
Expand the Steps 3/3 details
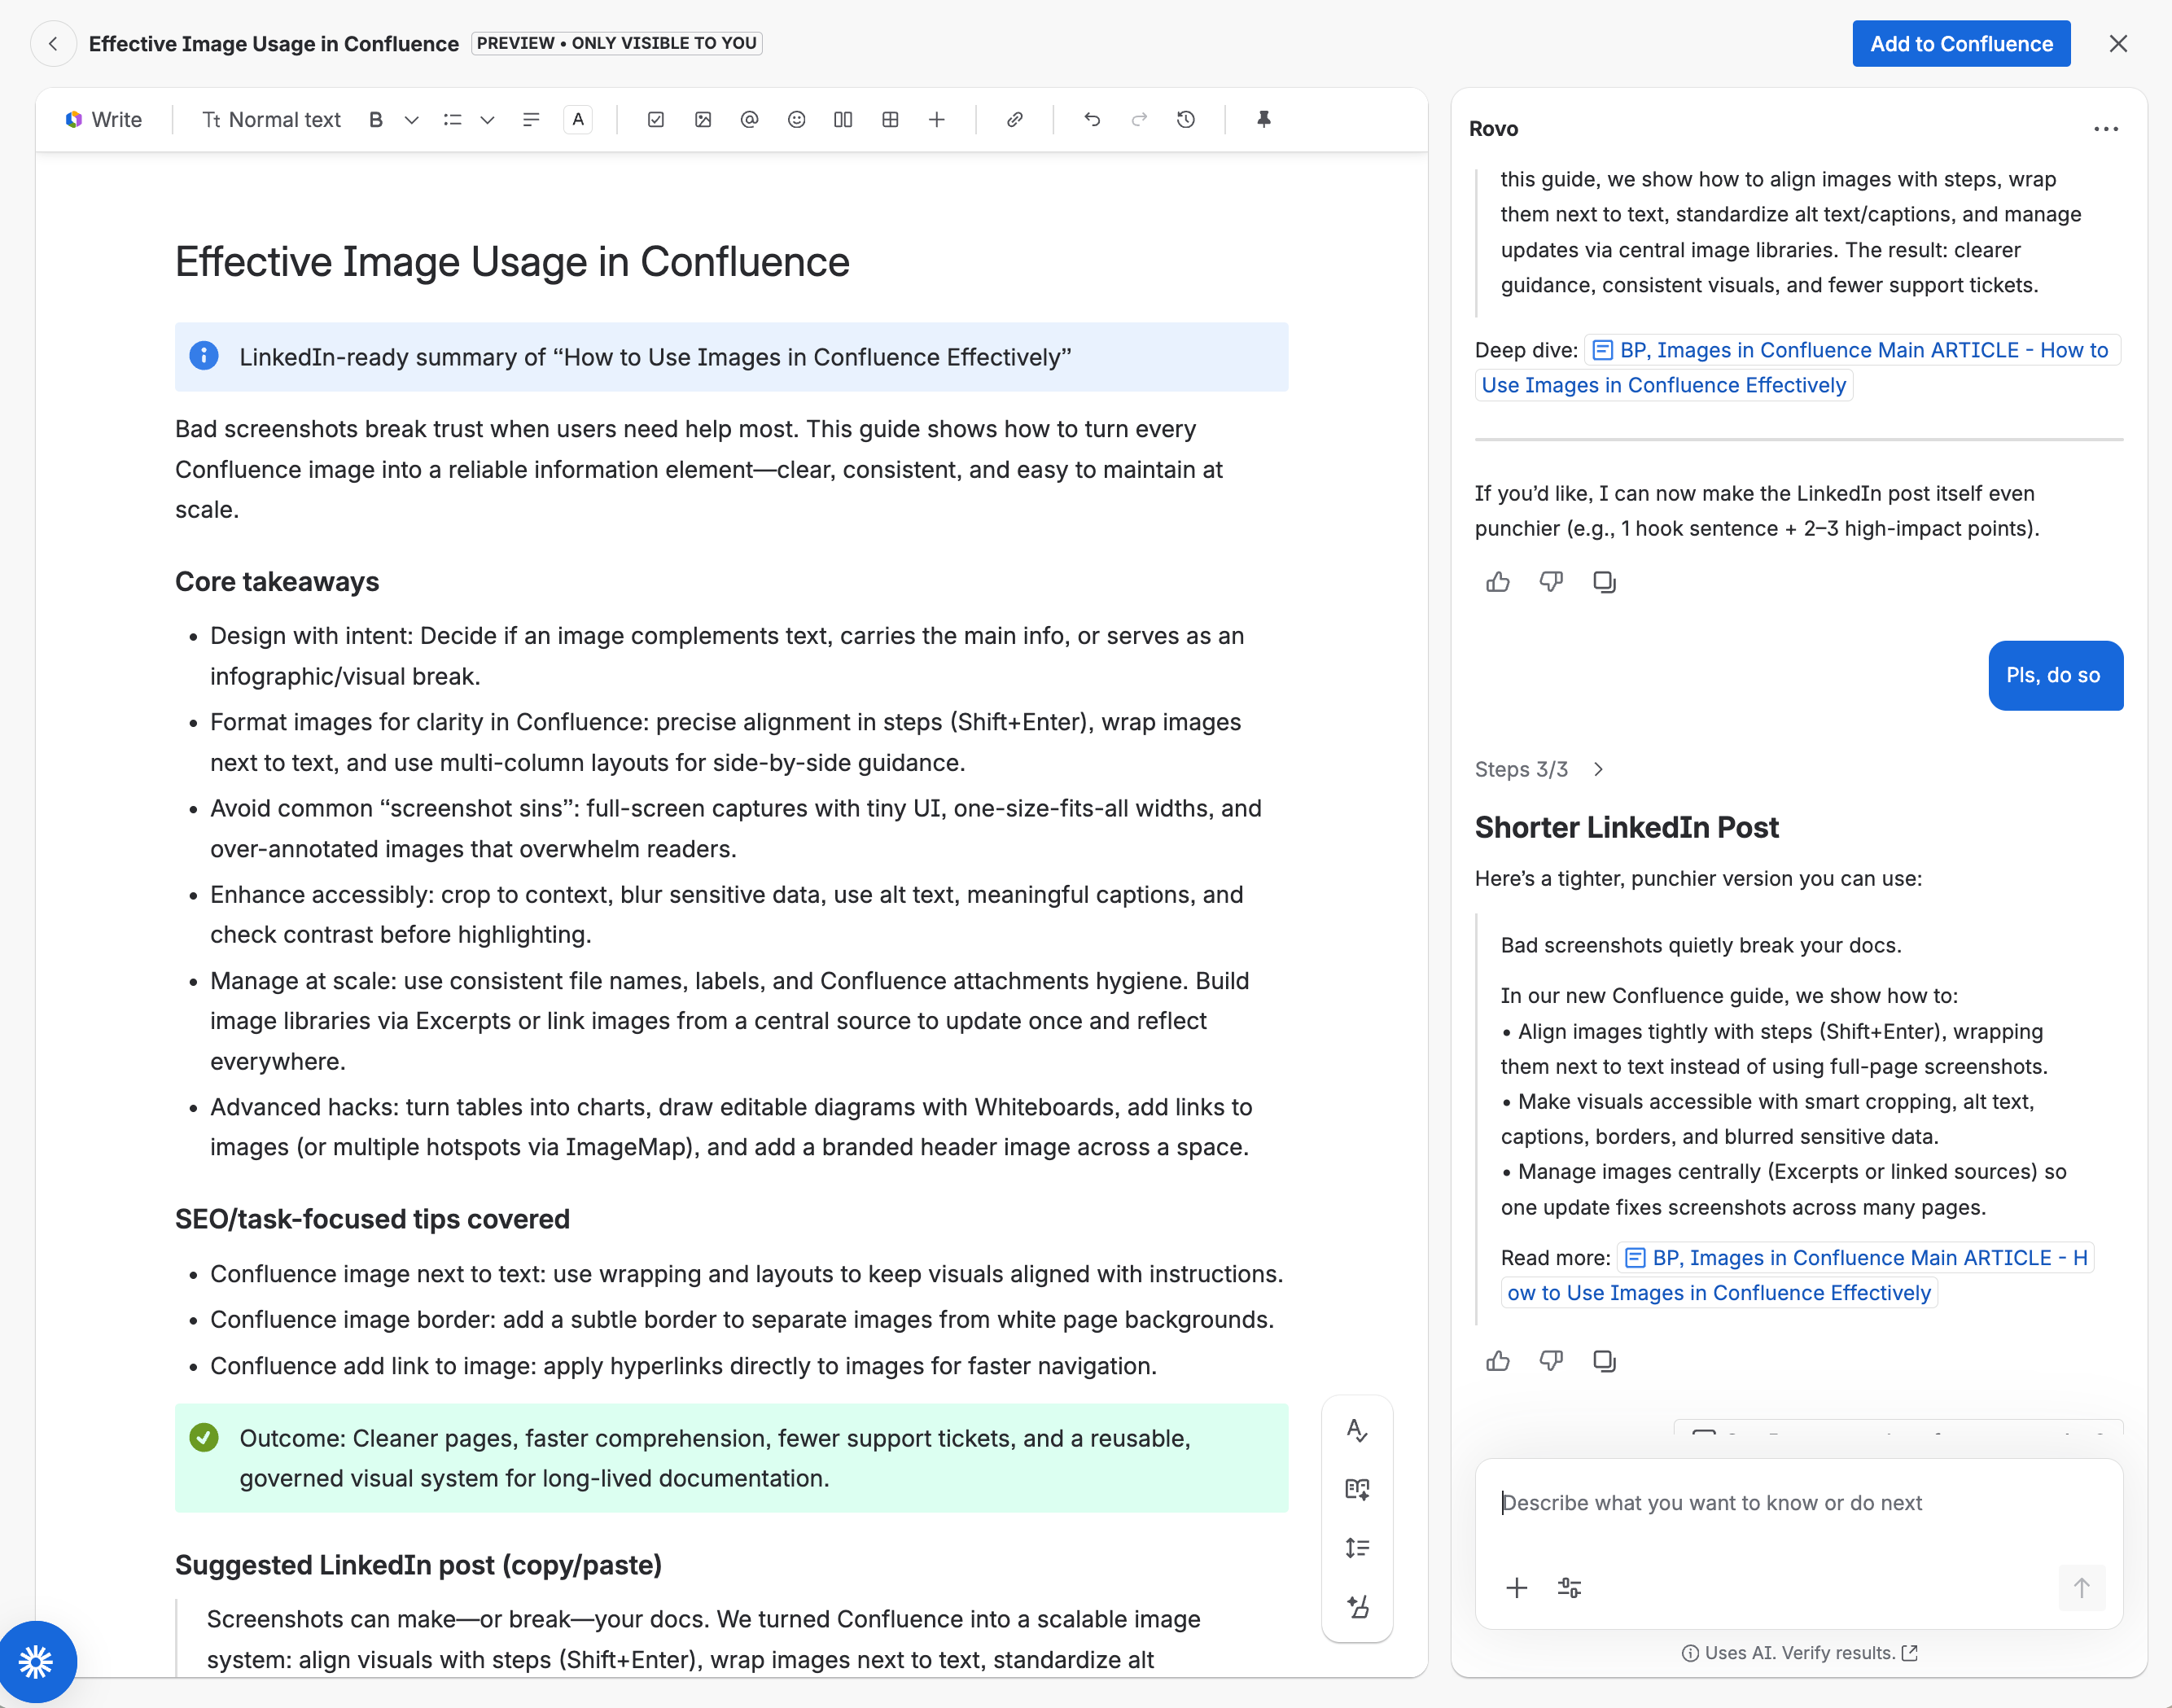1598,769
